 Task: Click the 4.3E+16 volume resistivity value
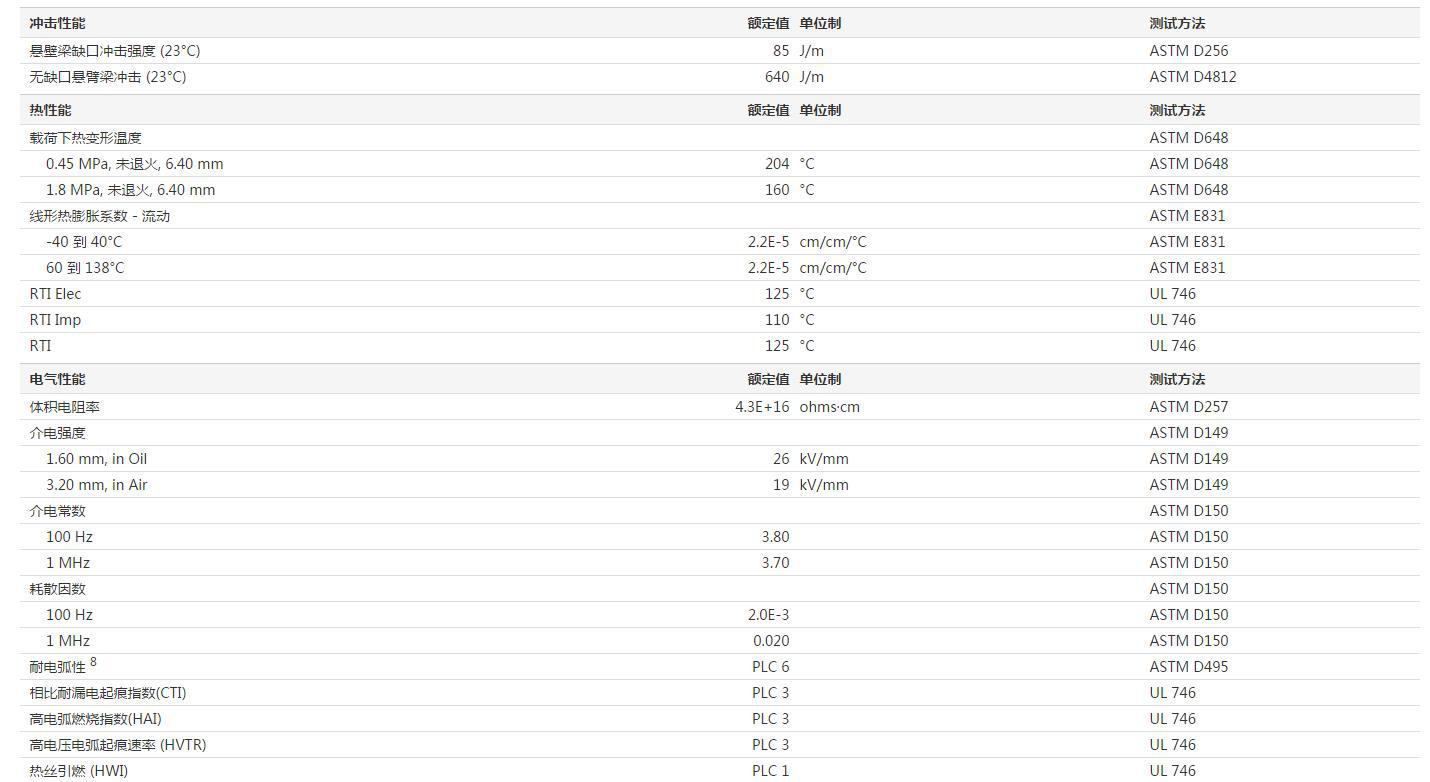click(x=762, y=407)
